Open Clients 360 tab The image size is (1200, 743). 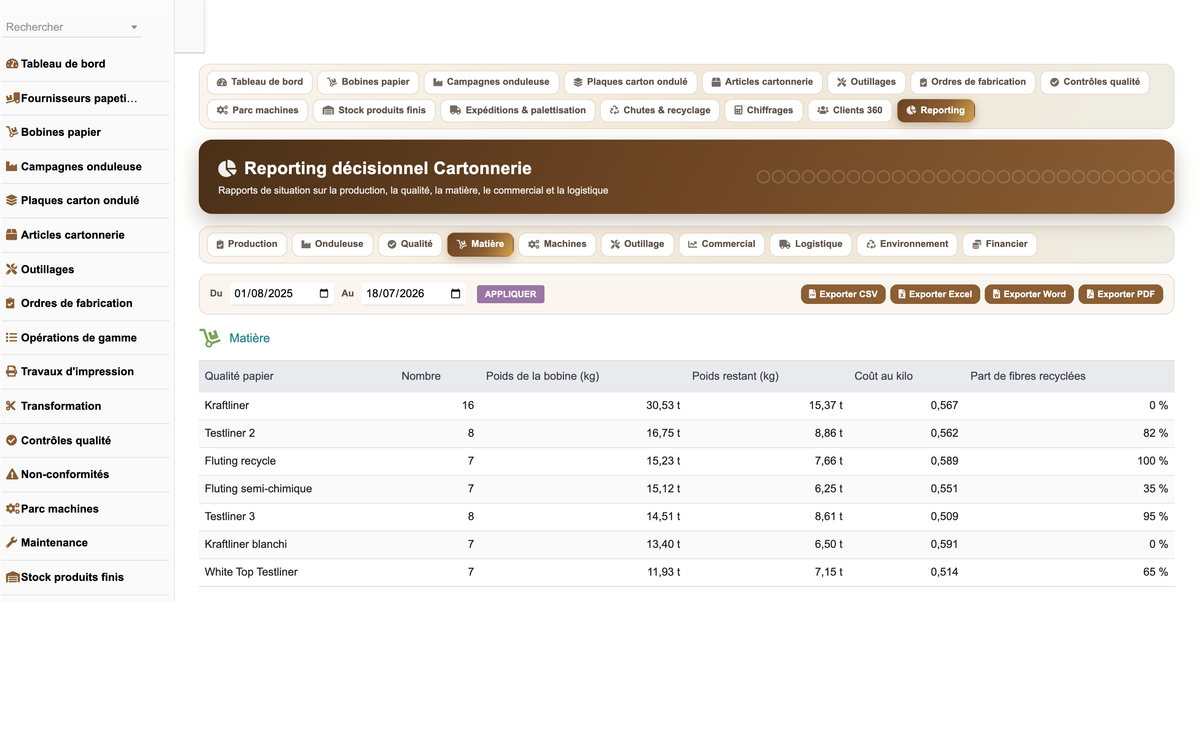click(x=850, y=110)
